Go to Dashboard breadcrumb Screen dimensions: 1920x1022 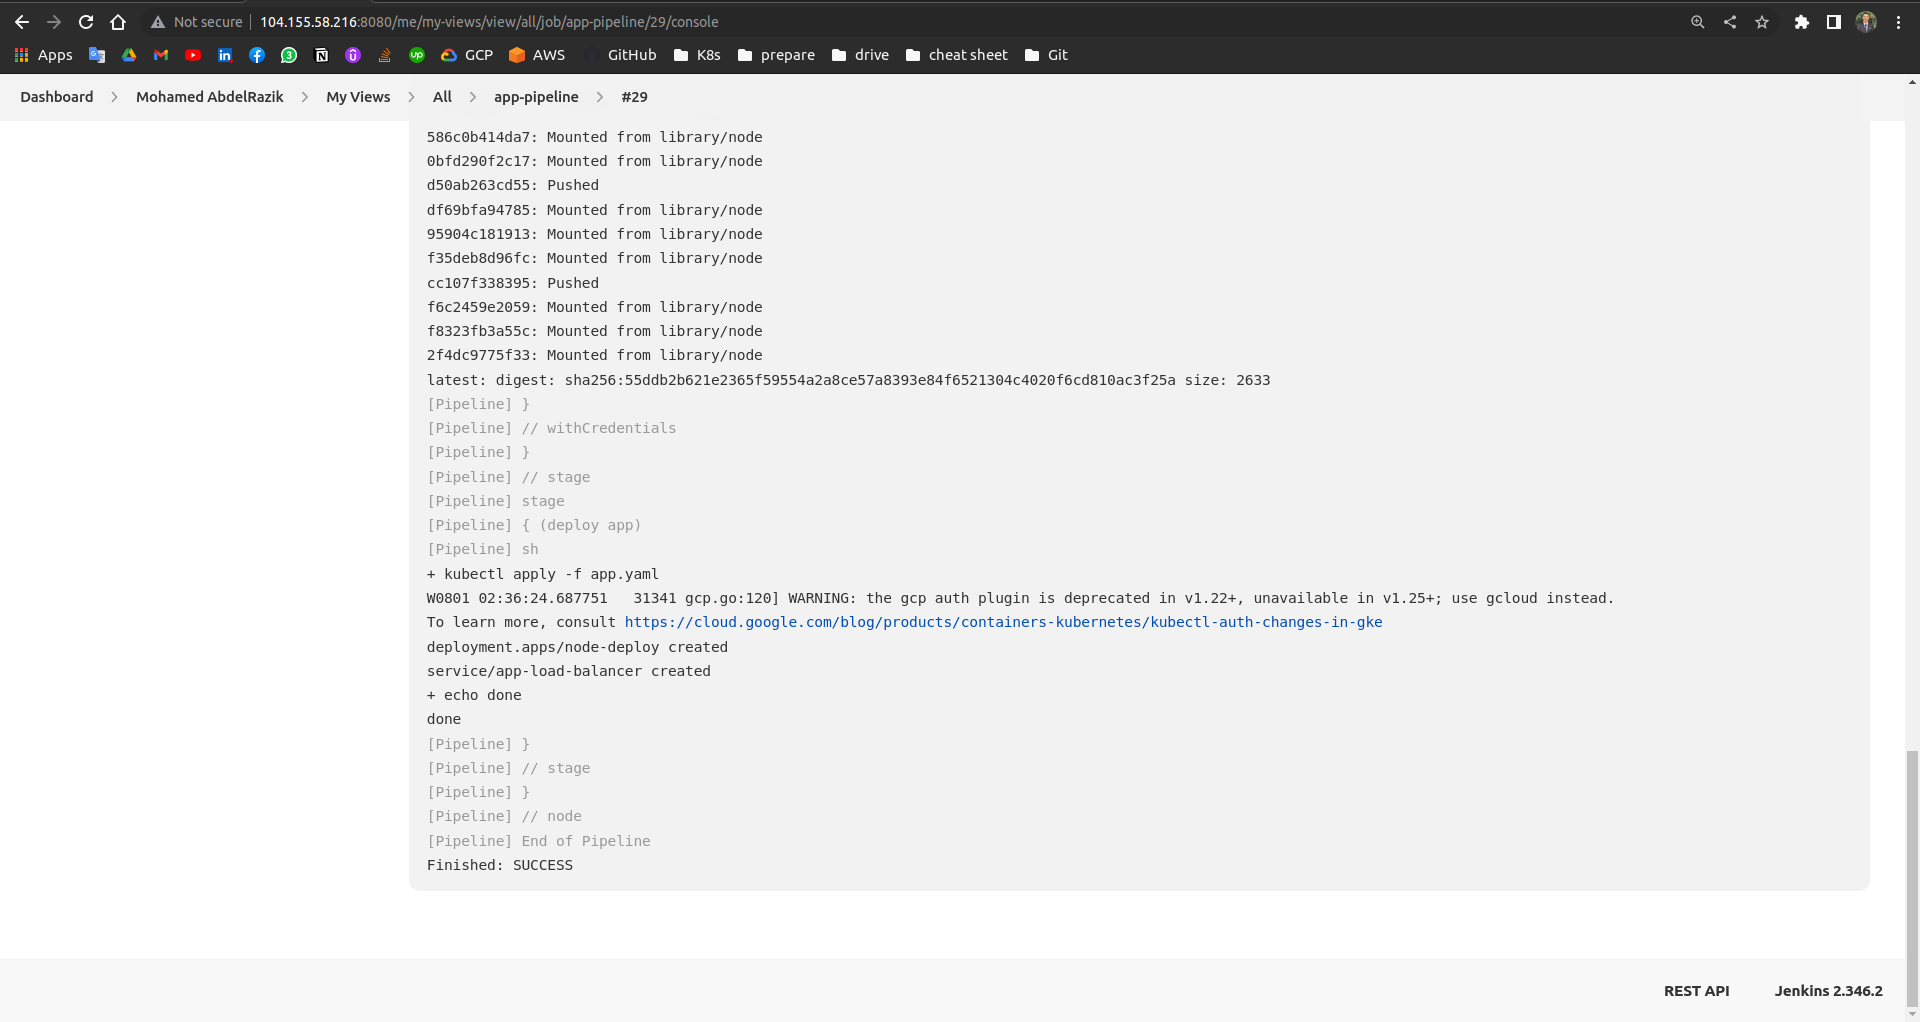tap(57, 97)
